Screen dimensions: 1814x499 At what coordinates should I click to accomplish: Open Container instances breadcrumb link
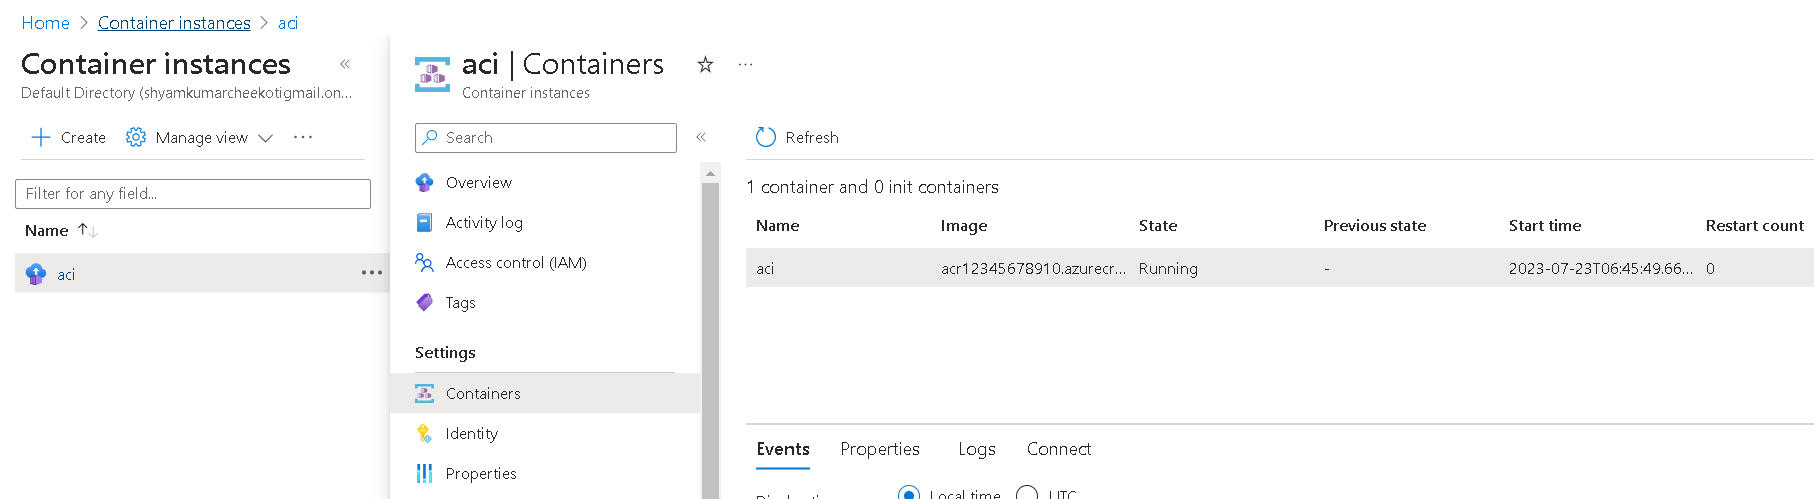[174, 23]
